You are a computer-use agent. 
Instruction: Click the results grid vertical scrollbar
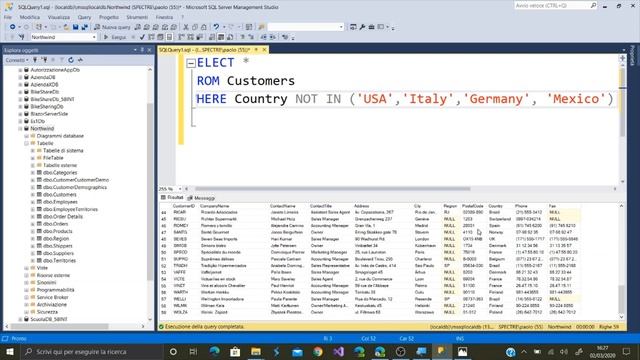(621, 300)
